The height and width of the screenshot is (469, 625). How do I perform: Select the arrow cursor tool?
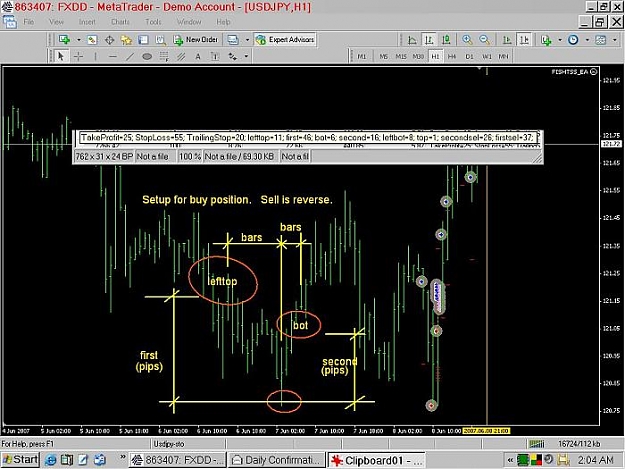coord(61,56)
